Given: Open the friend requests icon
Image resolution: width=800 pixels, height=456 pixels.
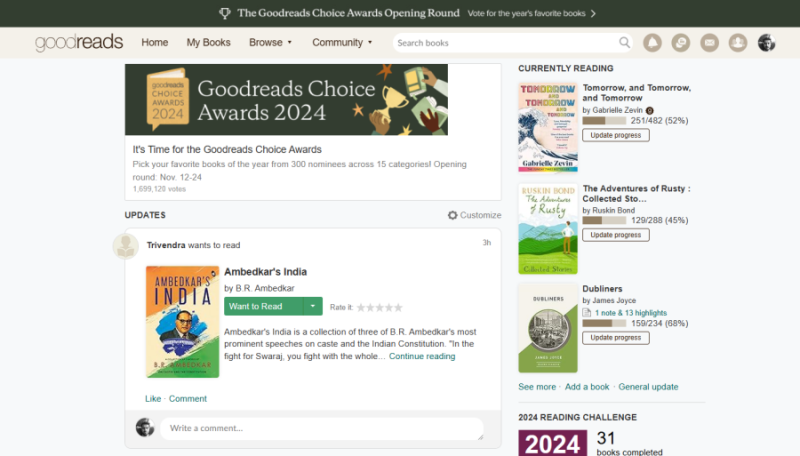Looking at the screenshot, I should point(738,43).
